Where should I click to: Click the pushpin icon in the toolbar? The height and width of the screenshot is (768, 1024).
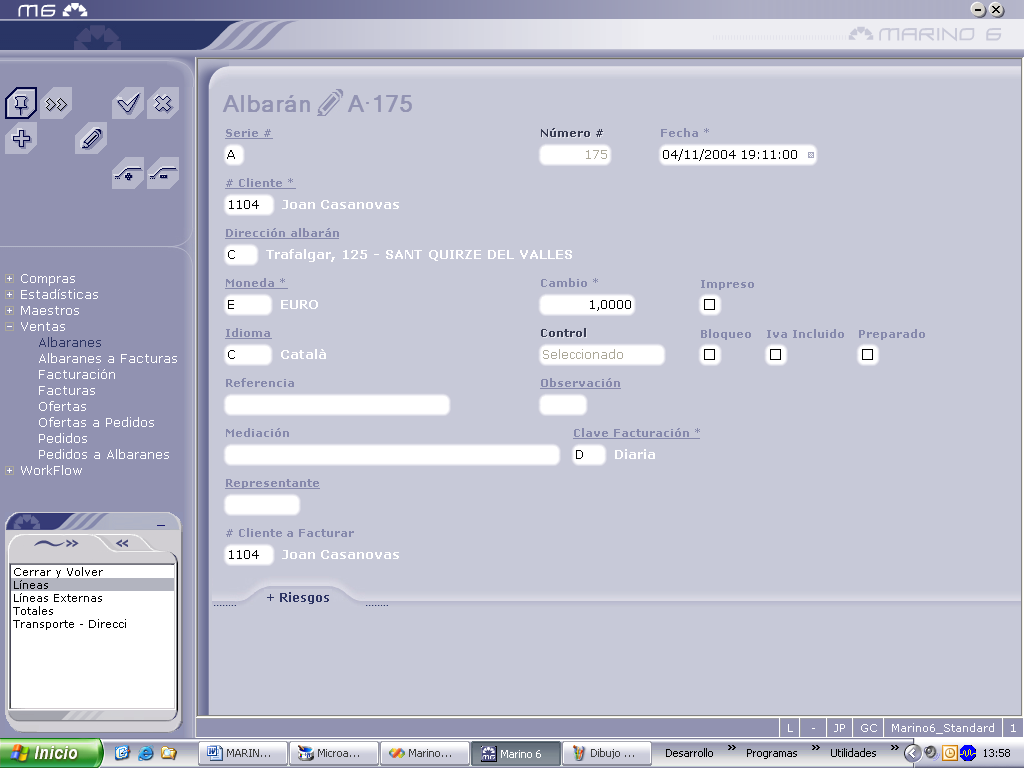click(21, 103)
